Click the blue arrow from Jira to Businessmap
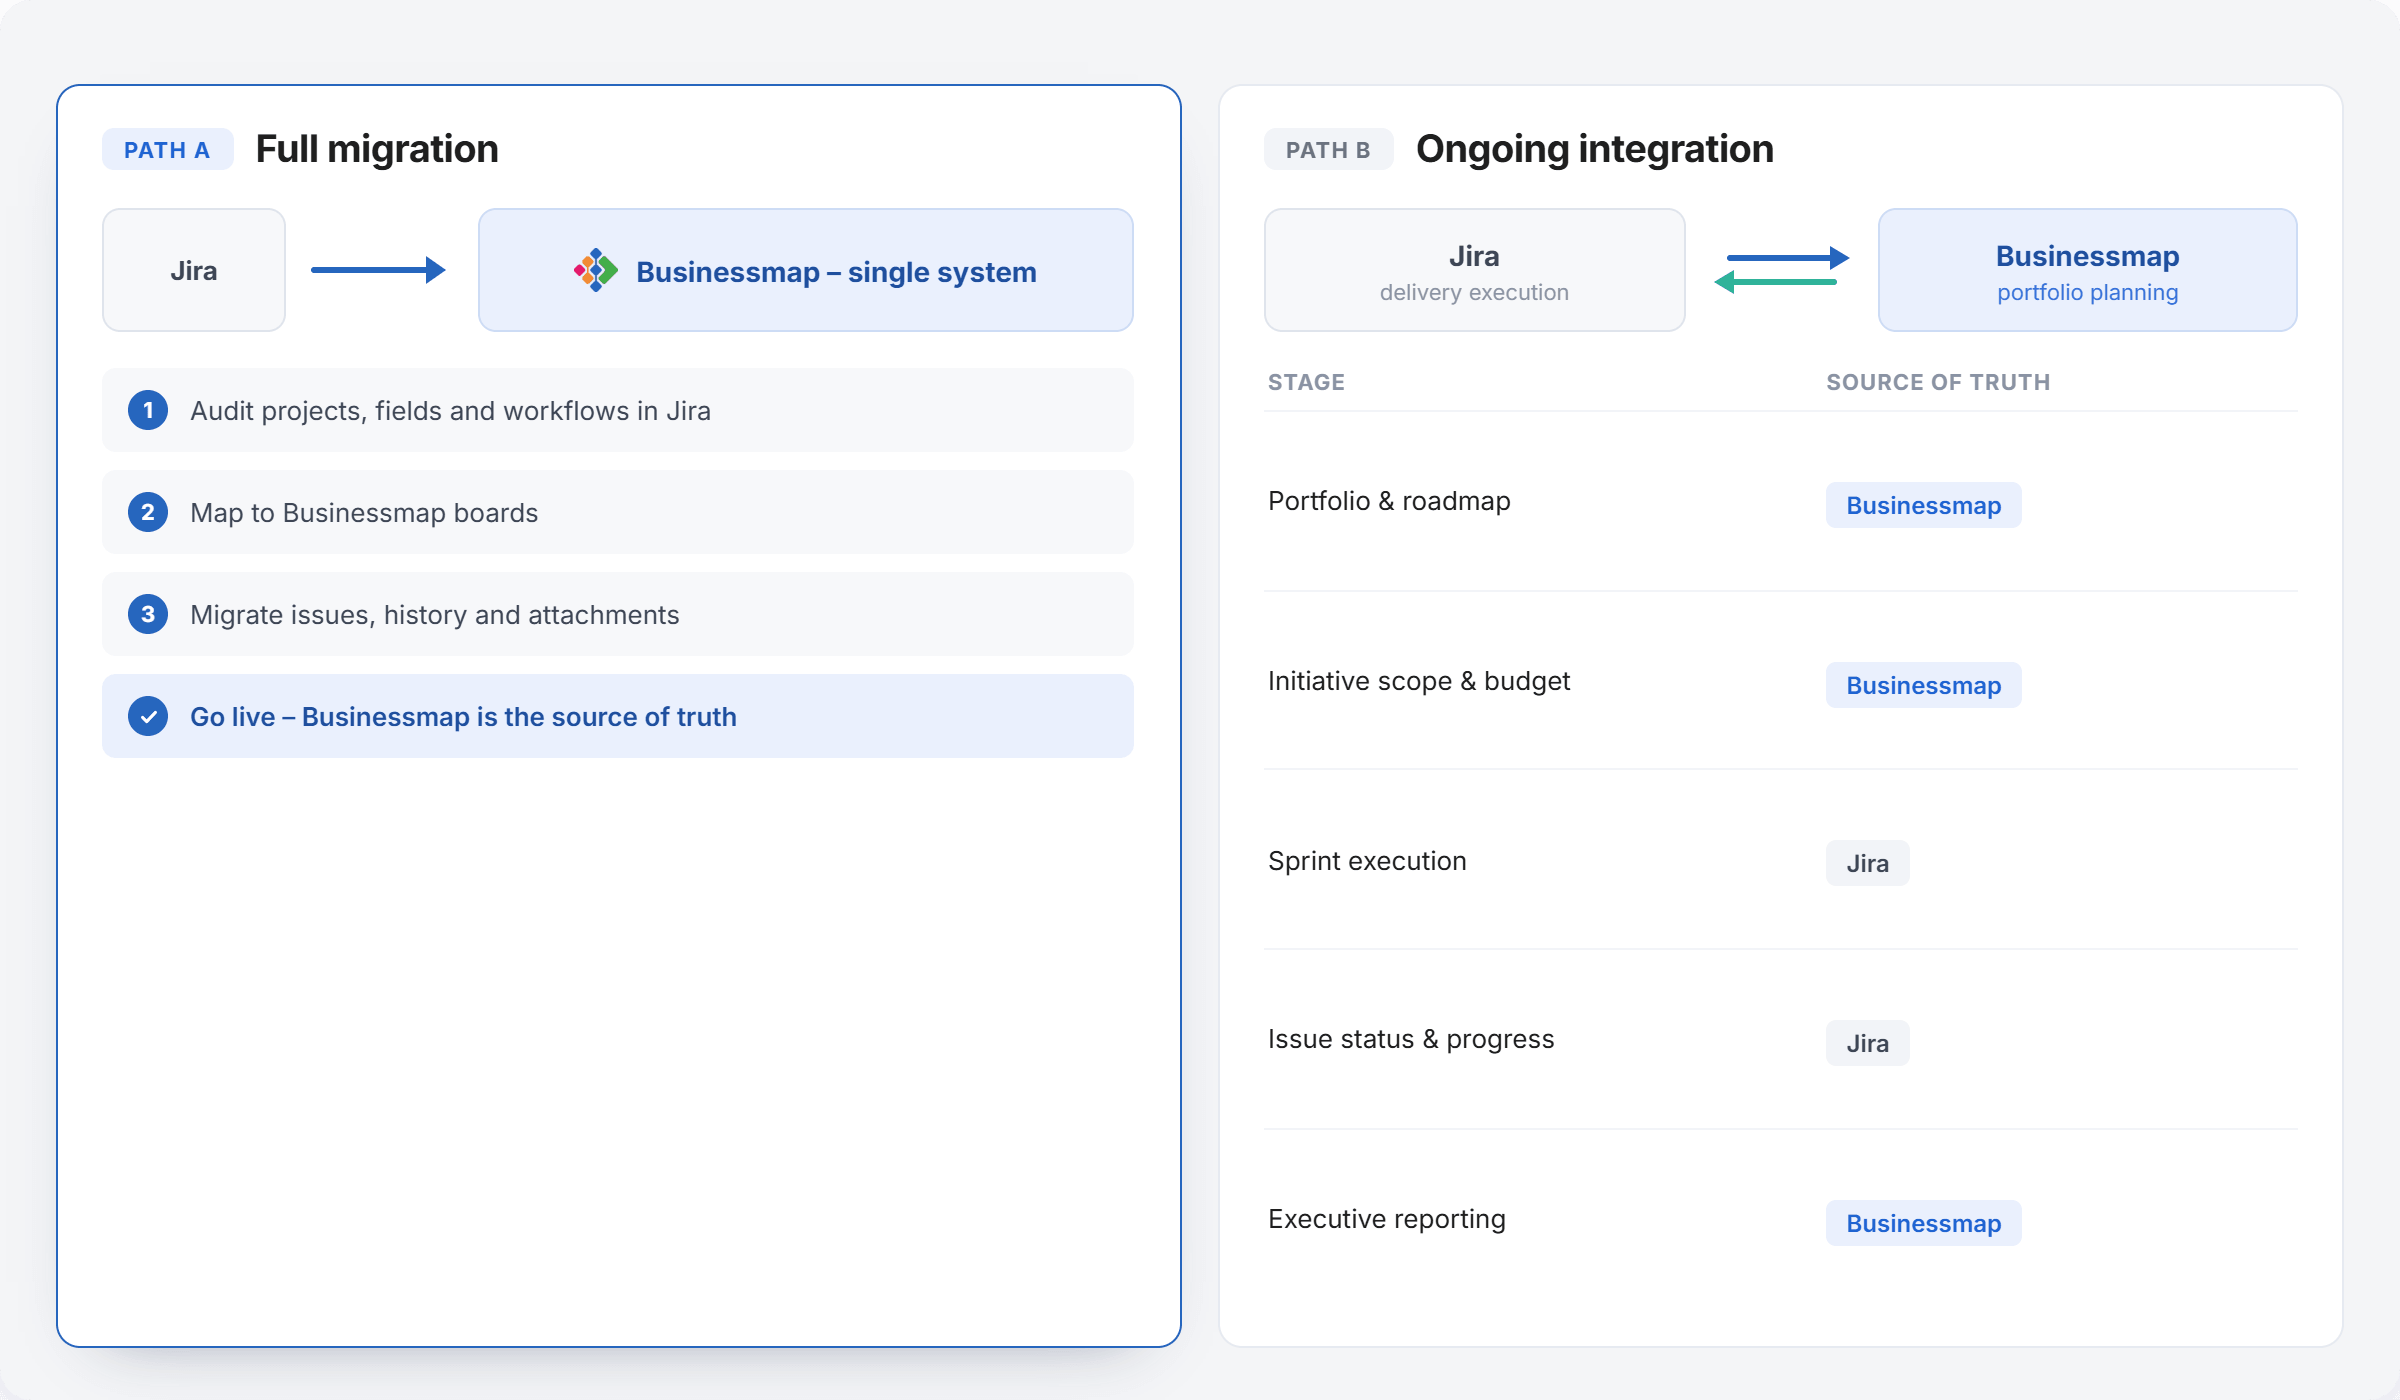This screenshot has height=1400, width=2400. click(378, 270)
